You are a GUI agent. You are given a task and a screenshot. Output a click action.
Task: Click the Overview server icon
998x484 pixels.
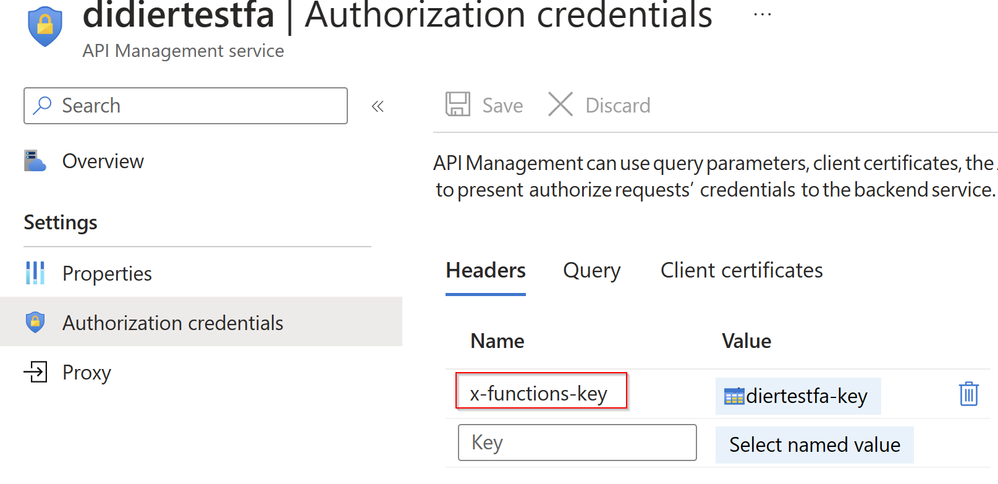[x=36, y=161]
